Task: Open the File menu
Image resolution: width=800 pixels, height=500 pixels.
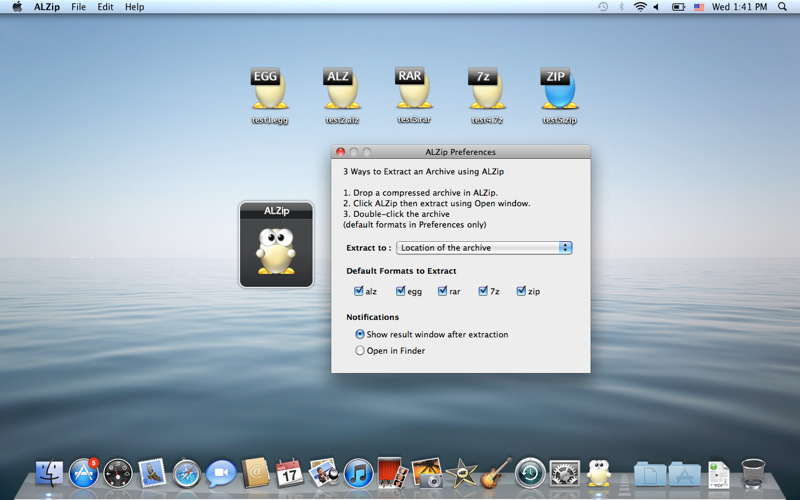Action: pos(78,7)
